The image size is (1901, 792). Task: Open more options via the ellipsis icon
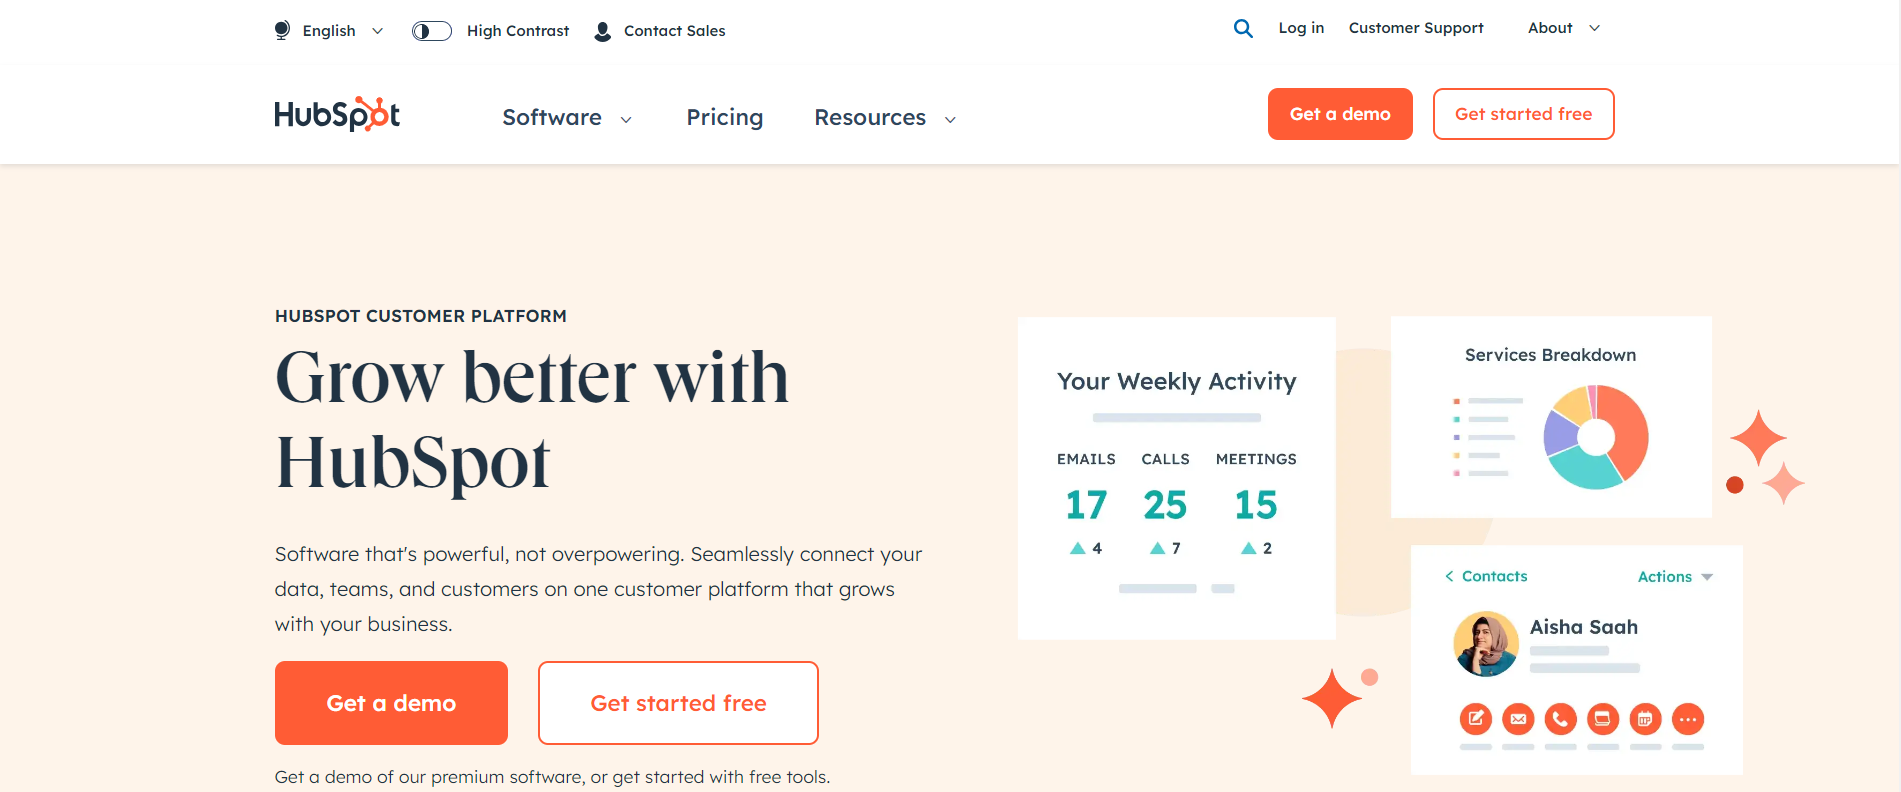coord(1688,719)
